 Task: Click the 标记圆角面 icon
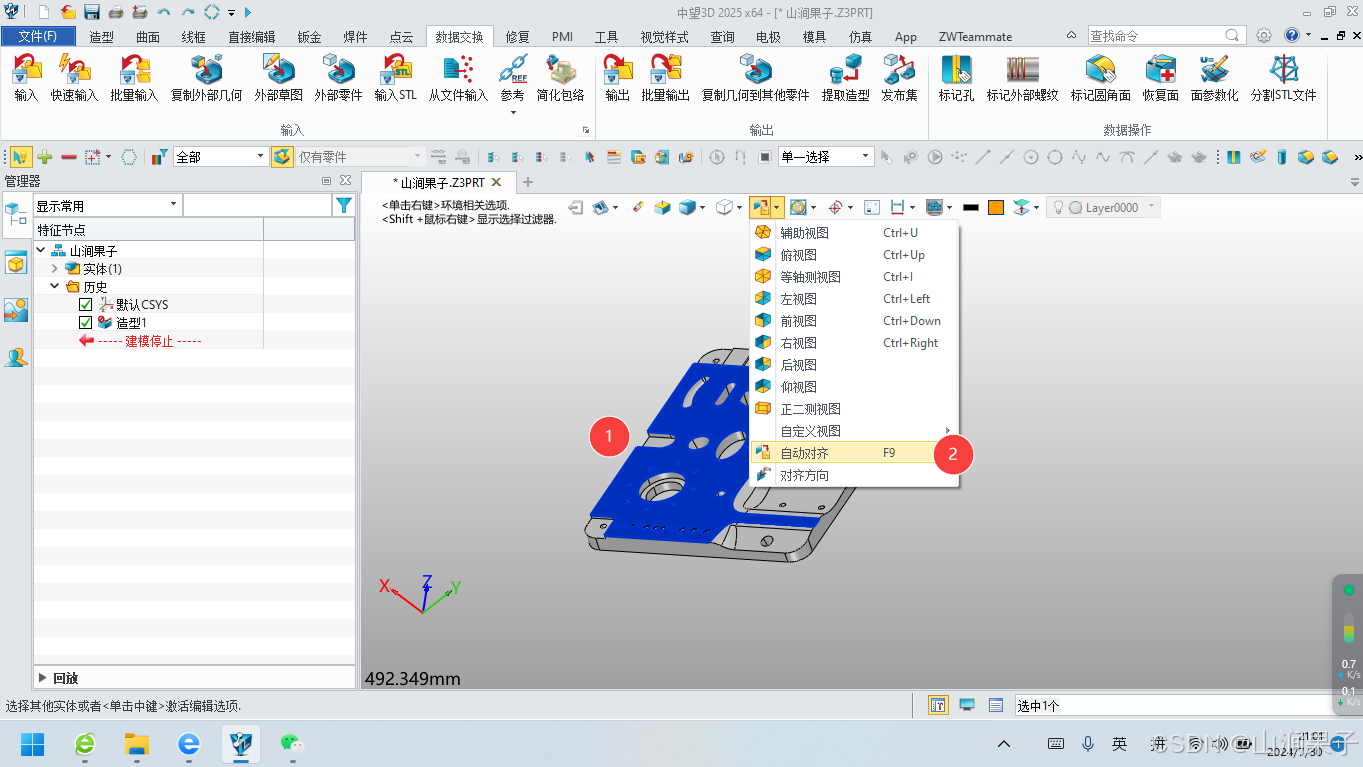[1100, 70]
